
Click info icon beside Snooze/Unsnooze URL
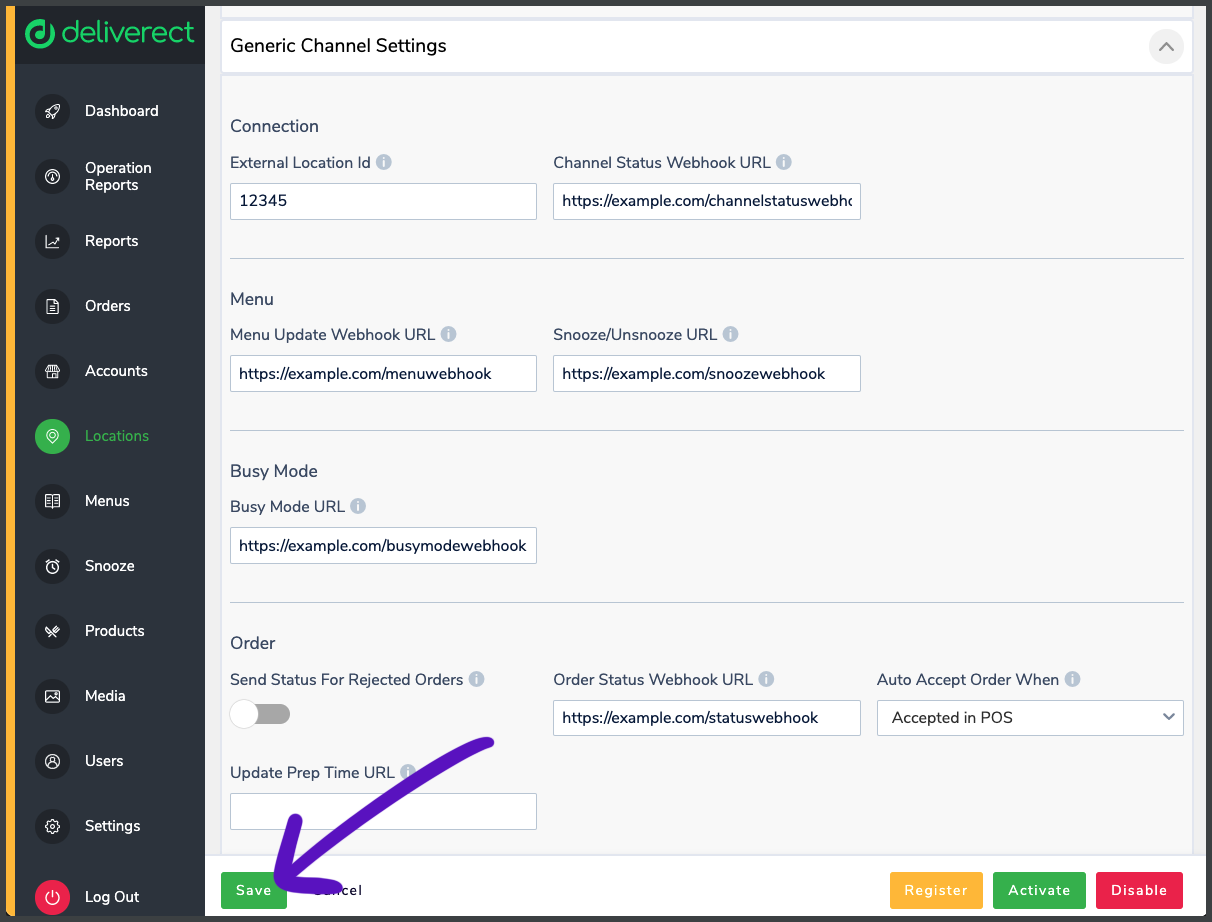tap(731, 334)
